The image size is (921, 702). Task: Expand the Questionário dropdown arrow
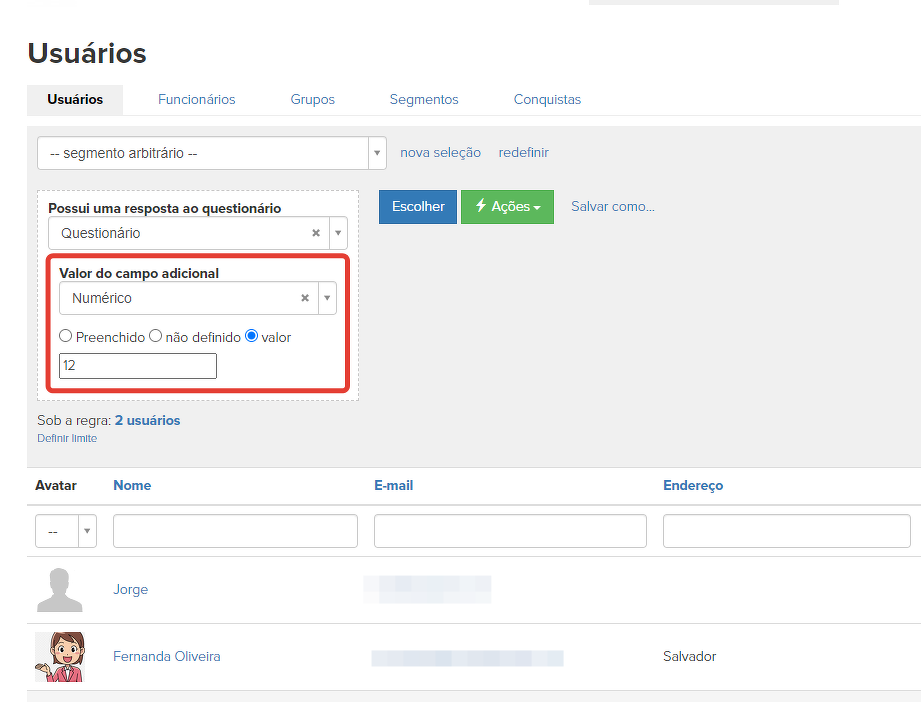pyautogui.click(x=338, y=233)
